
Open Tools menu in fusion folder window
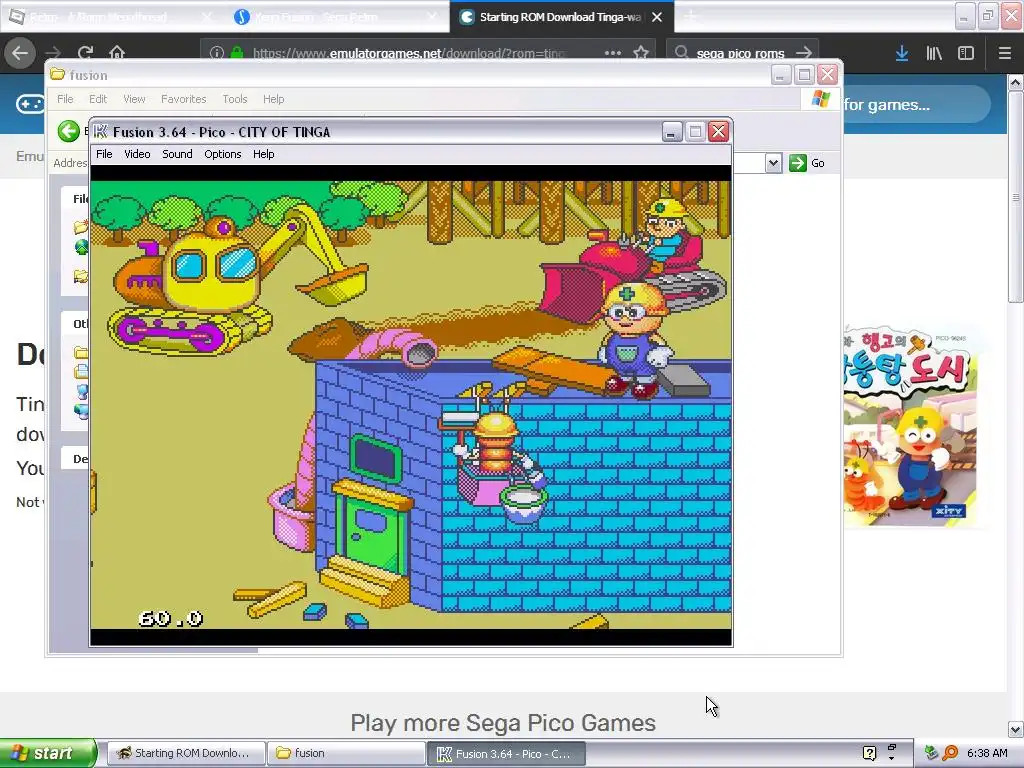coord(234,99)
